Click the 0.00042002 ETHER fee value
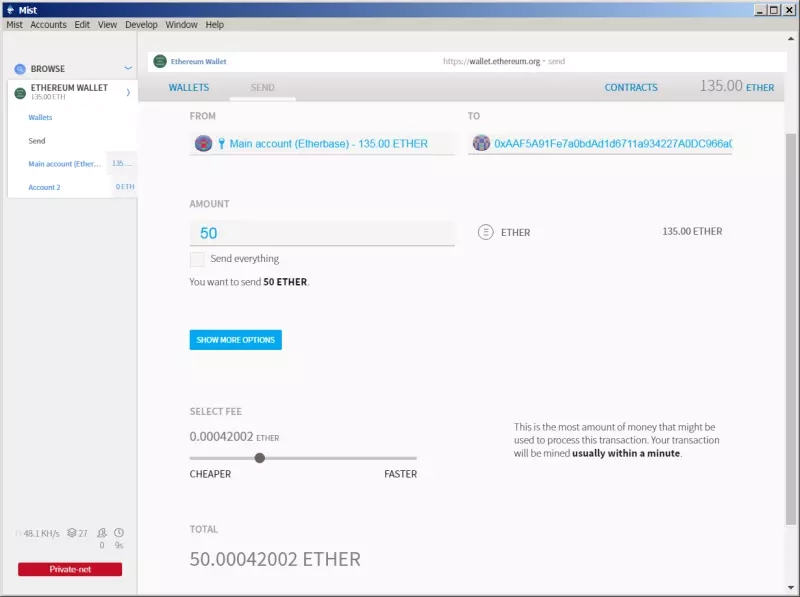The width and height of the screenshot is (800, 597). 234,437
